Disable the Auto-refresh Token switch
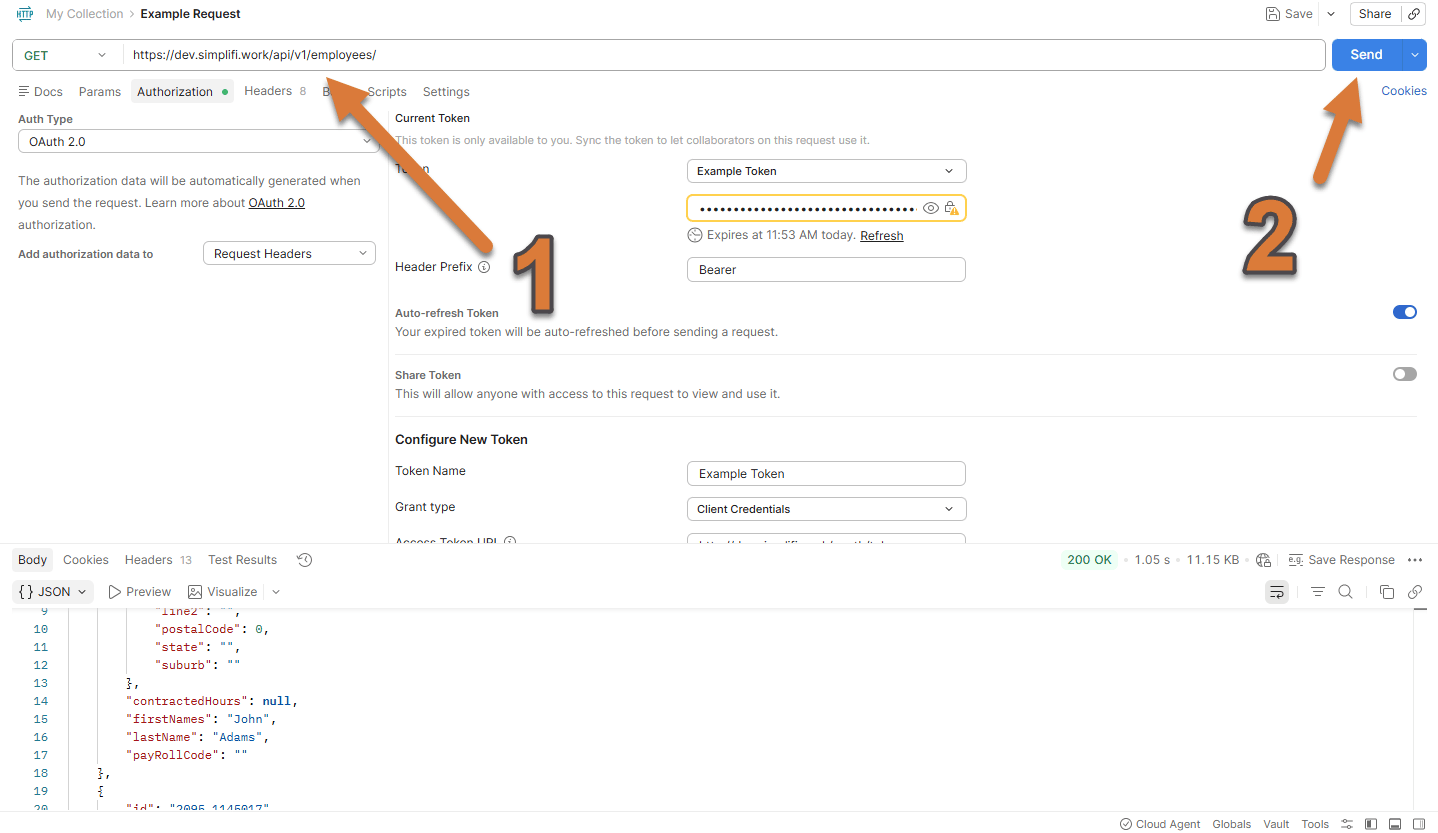 pyautogui.click(x=1405, y=312)
